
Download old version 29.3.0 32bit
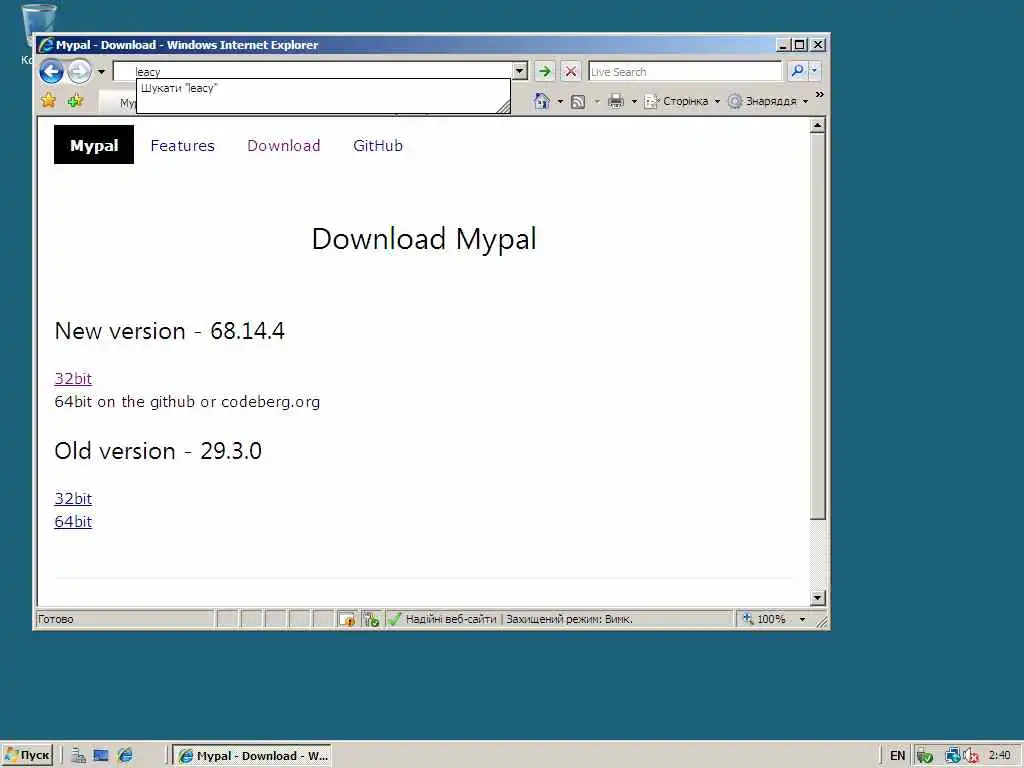(x=73, y=499)
